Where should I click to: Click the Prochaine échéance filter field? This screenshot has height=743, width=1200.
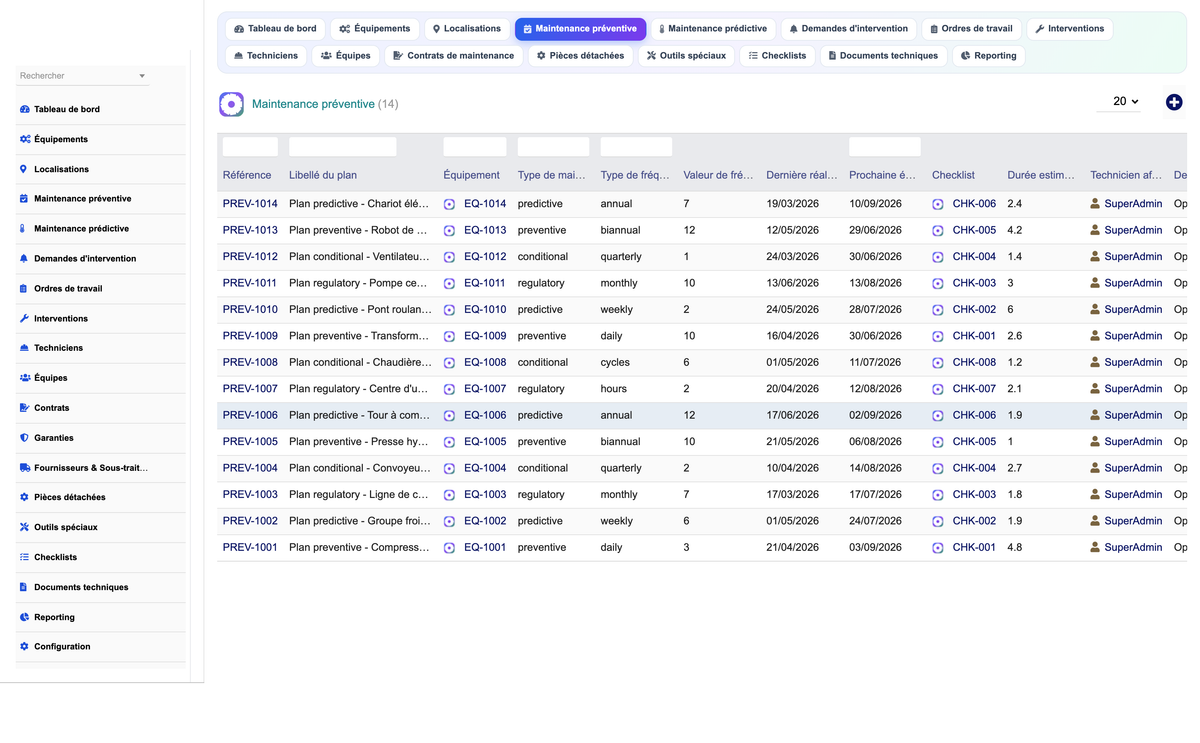click(x=885, y=147)
